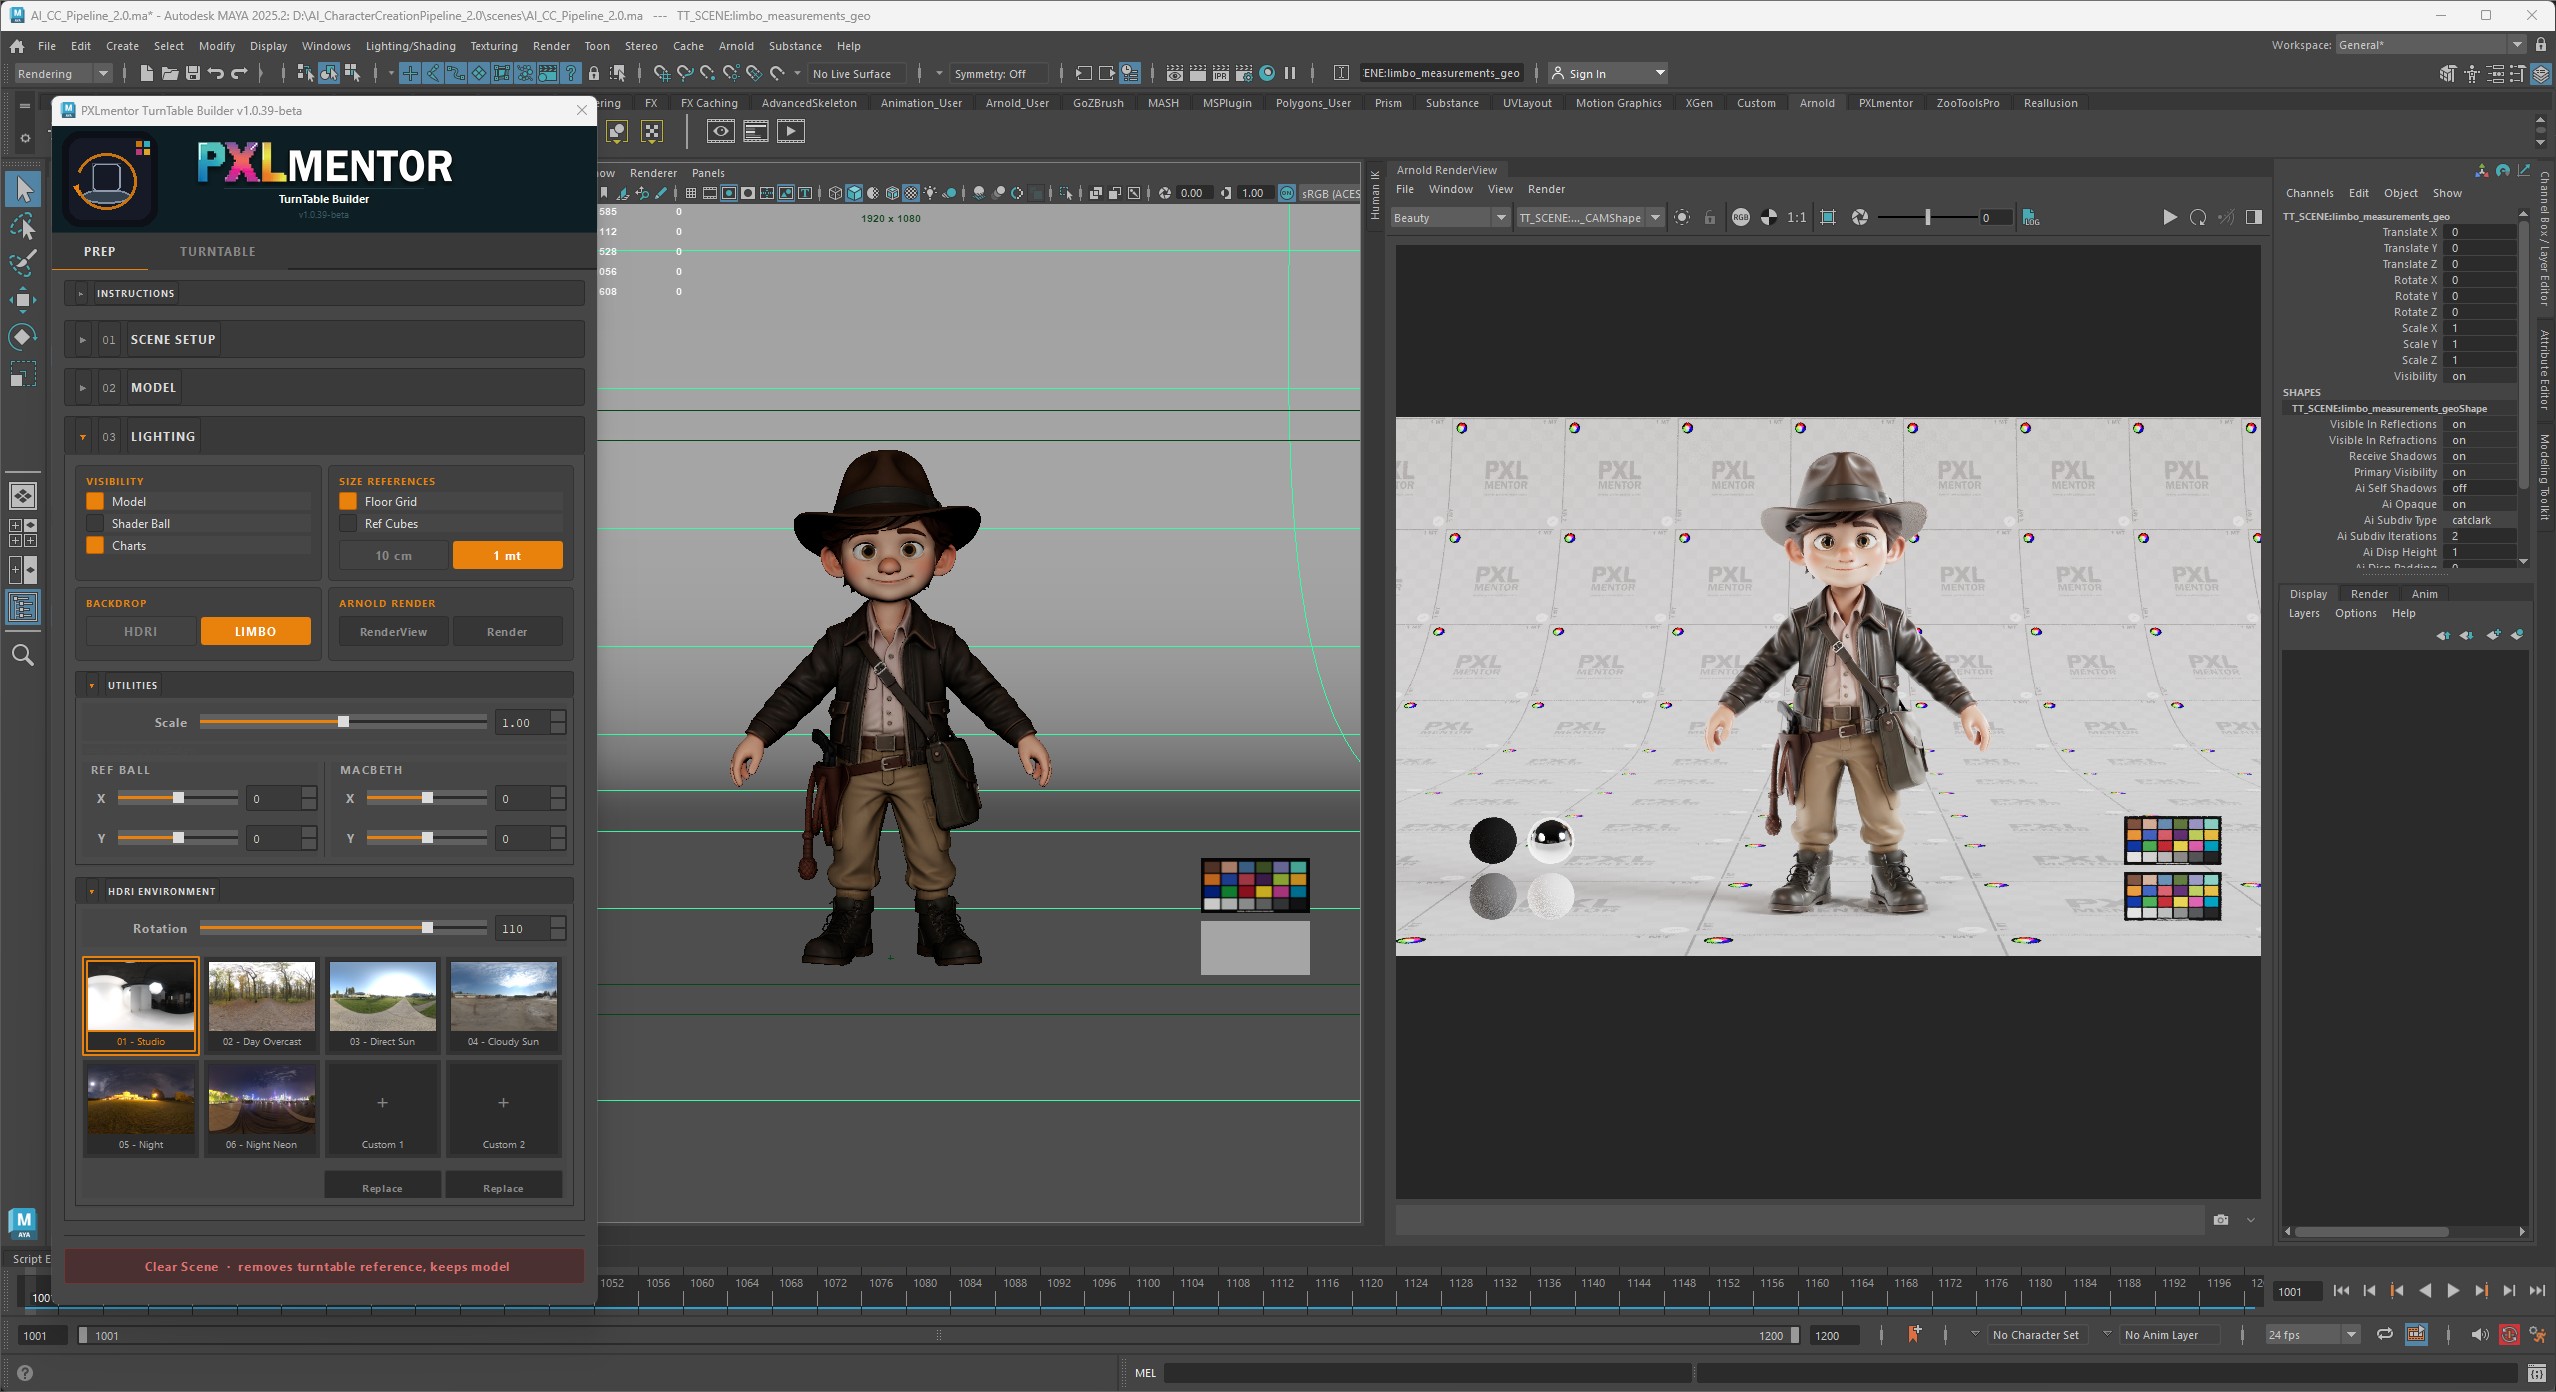Select the PXLmentor shelf tab
Image resolution: width=2556 pixels, height=1392 pixels.
[1885, 103]
